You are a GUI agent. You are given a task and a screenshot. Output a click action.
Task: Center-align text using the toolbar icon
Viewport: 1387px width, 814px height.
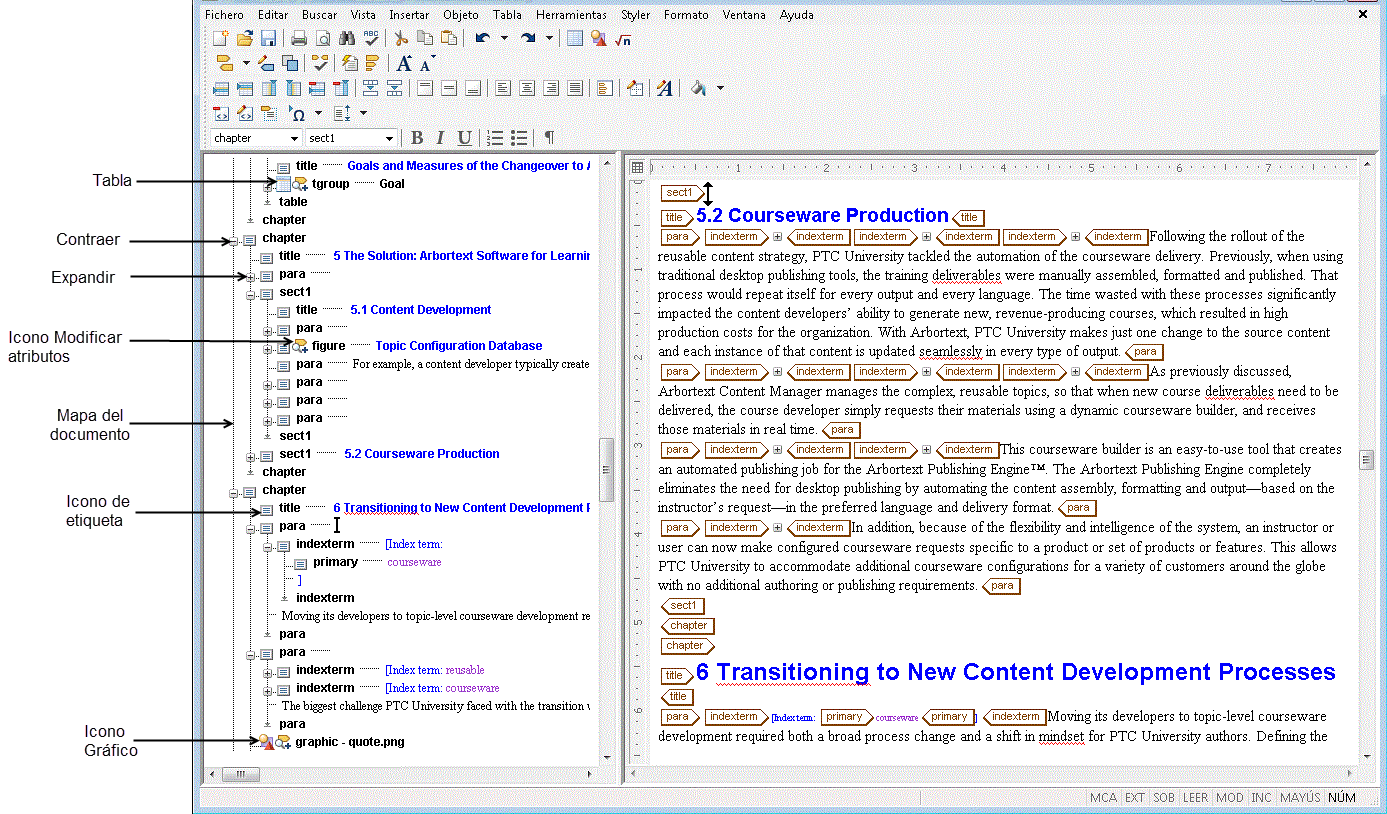point(527,88)
